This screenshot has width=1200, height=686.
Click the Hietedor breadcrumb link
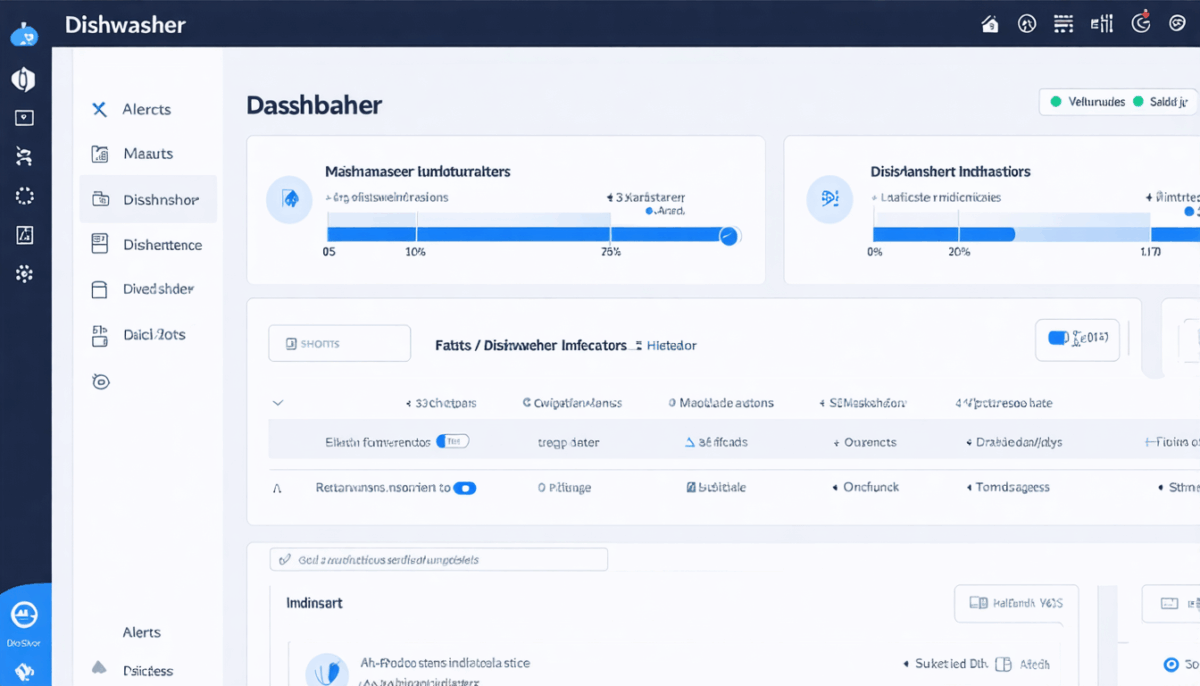coord(672,345)
